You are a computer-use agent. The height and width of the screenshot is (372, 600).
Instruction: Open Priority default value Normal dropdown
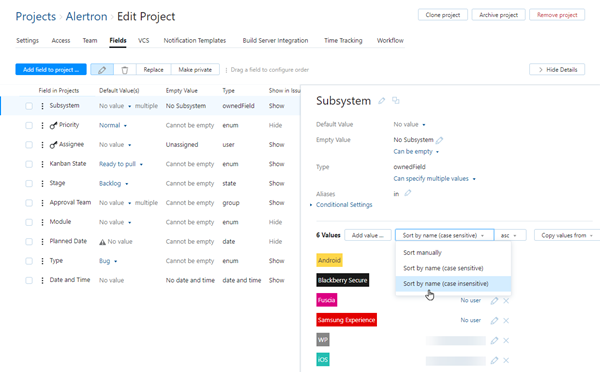click(113, 126)
